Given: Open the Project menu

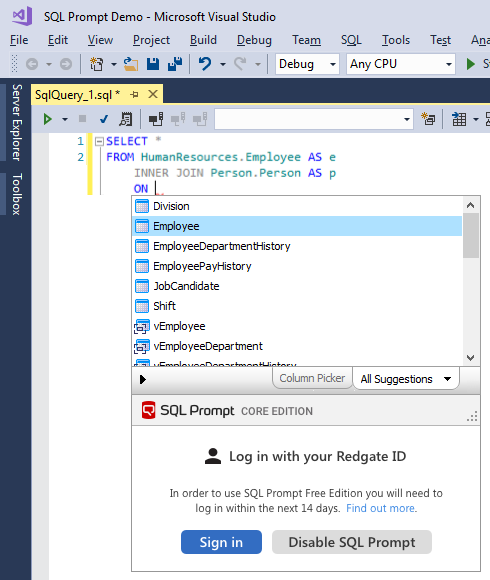Looking at the screenshot, I should [x=151, y=40].
